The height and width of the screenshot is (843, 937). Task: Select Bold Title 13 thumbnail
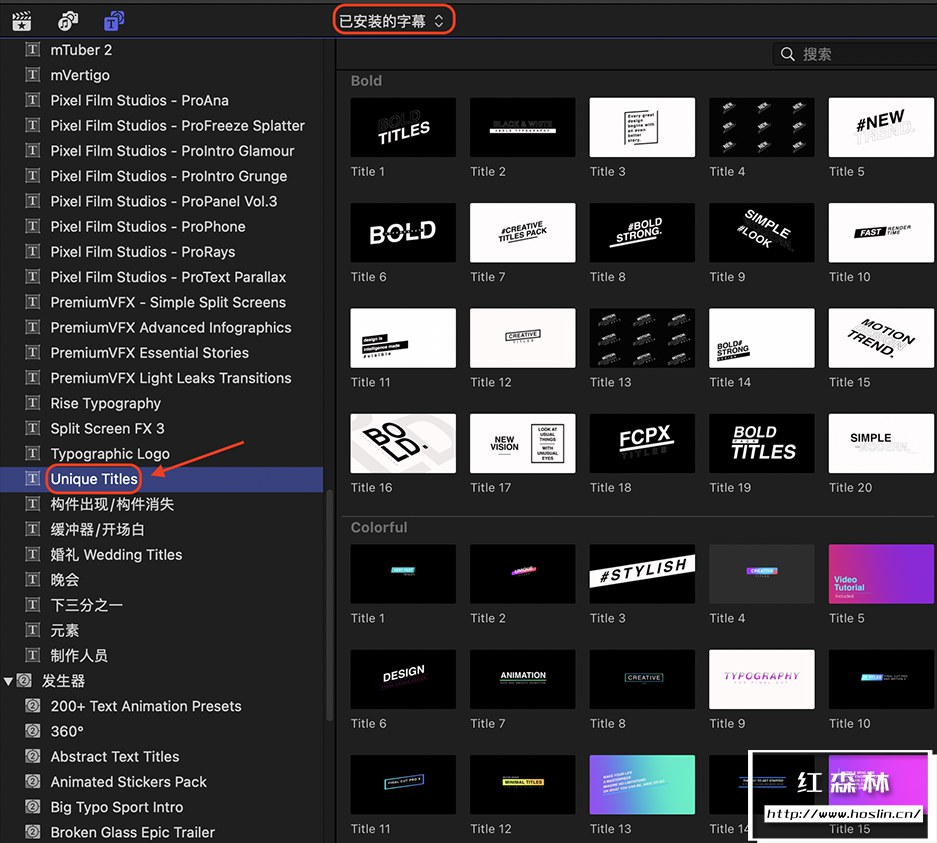point(642,338)
